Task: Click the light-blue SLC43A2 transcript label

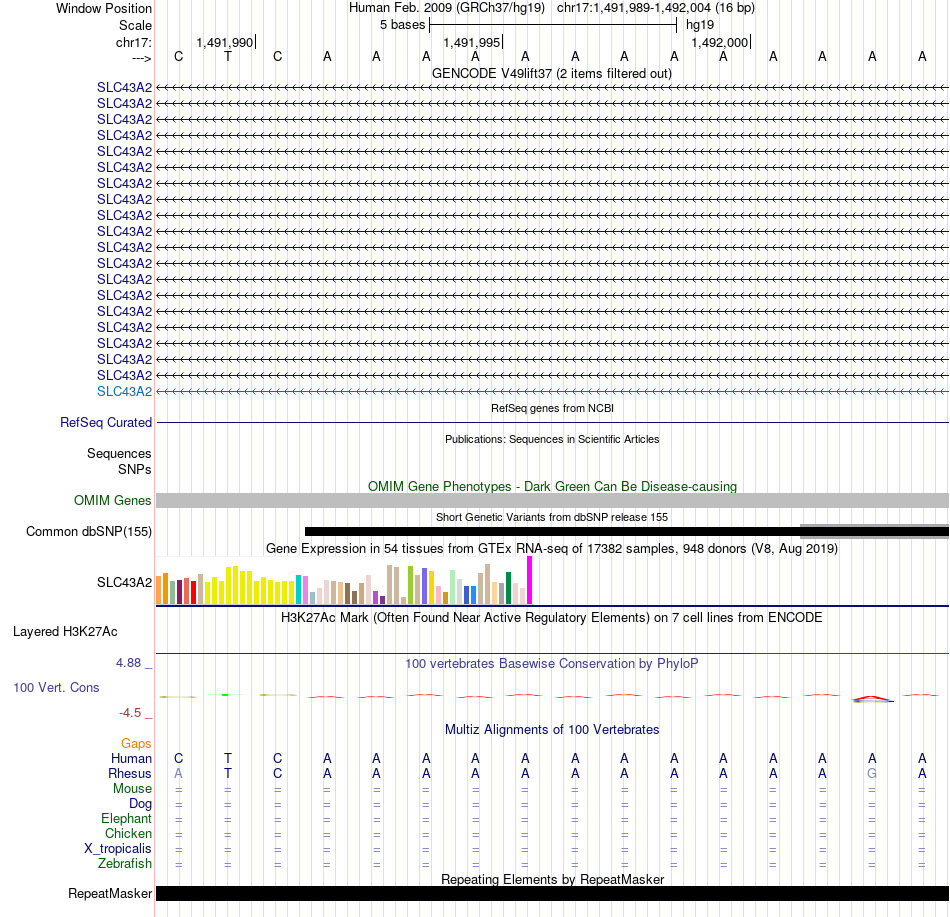Action: [x=124, y=391]
